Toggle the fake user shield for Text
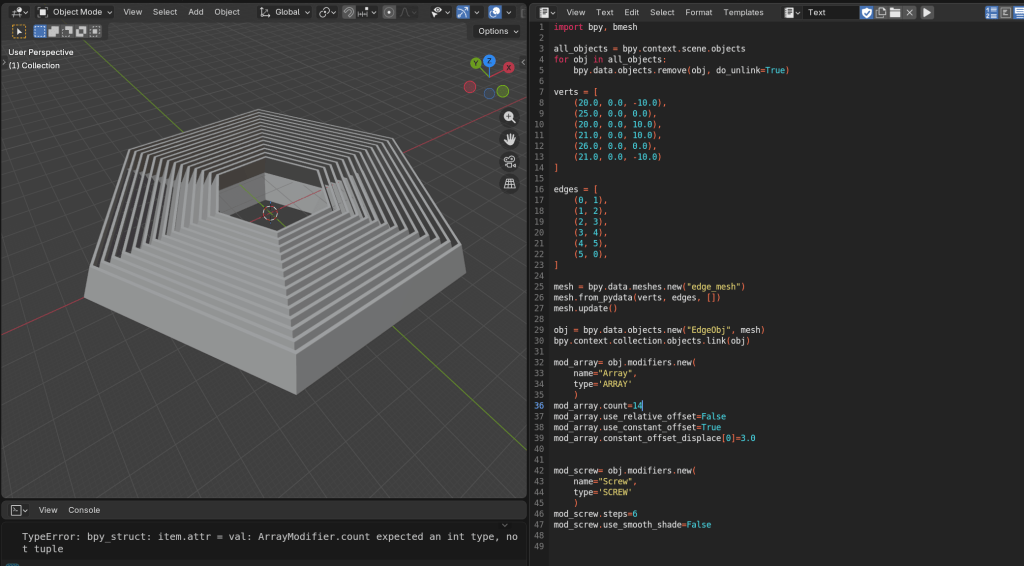 click(x=867, y=12)
